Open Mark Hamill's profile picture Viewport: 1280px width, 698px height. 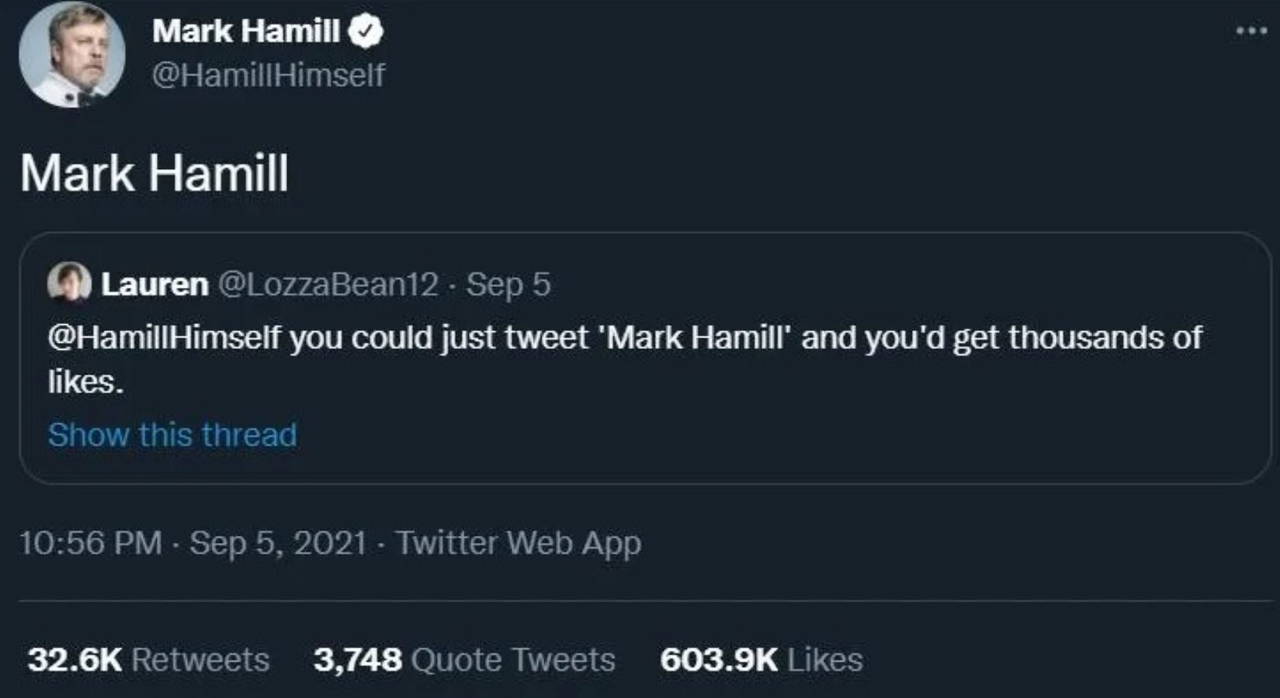point(72,54)
